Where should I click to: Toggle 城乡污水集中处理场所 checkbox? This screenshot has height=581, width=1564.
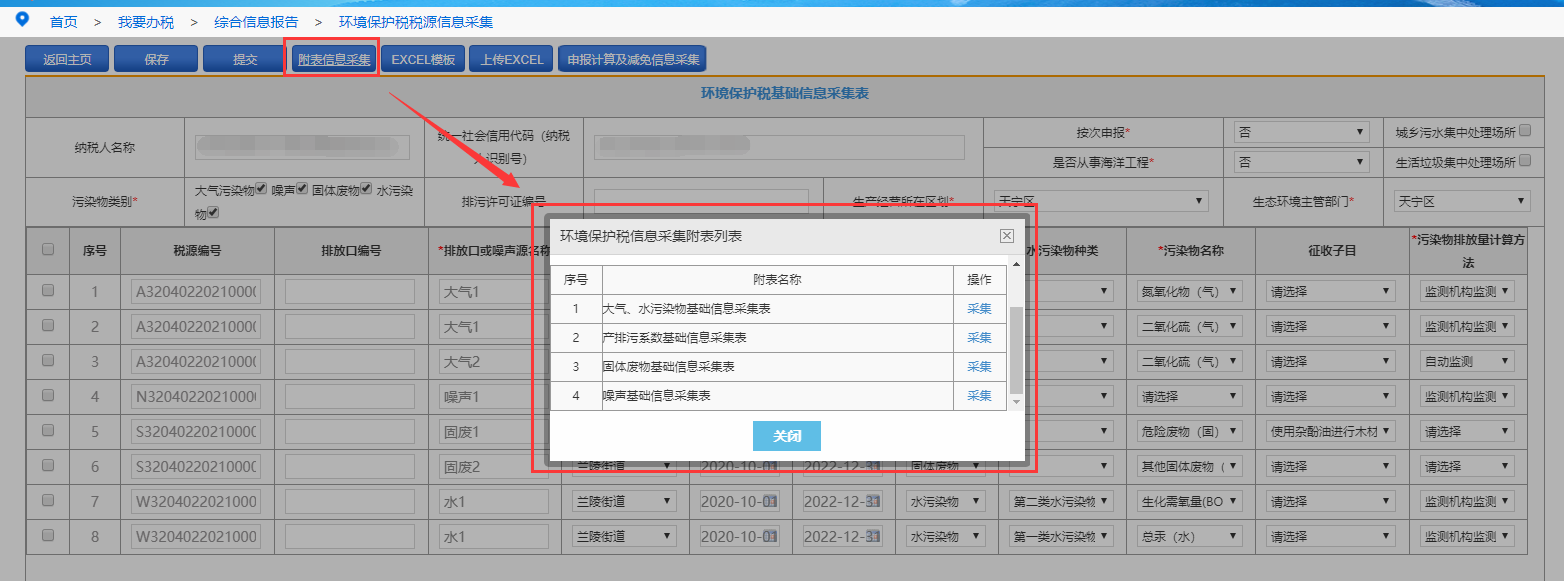tap(1525, 132)
